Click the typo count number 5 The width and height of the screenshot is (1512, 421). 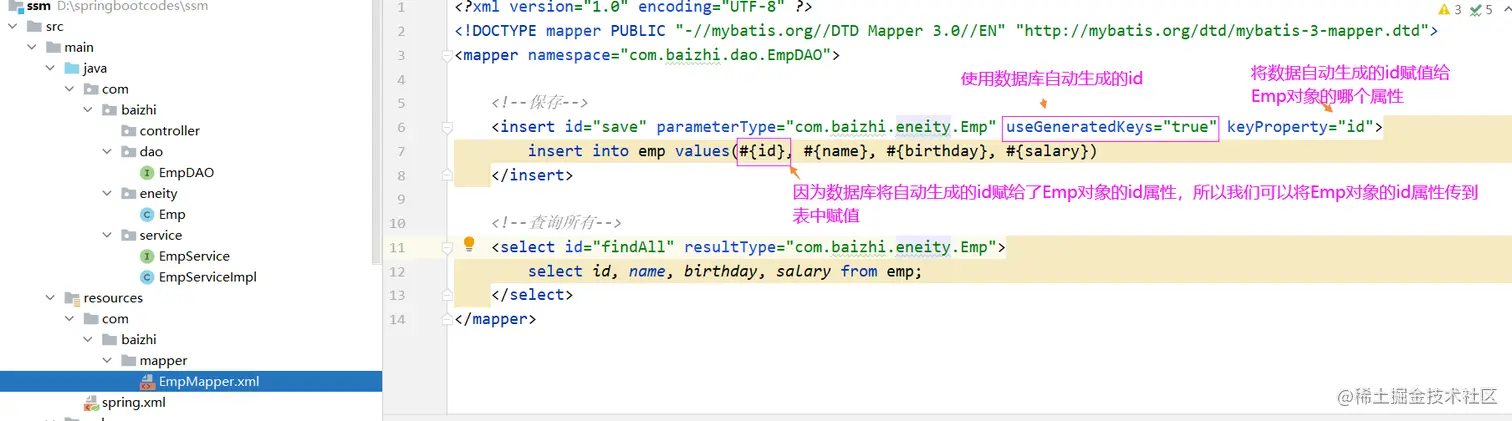click(1489, 10)
